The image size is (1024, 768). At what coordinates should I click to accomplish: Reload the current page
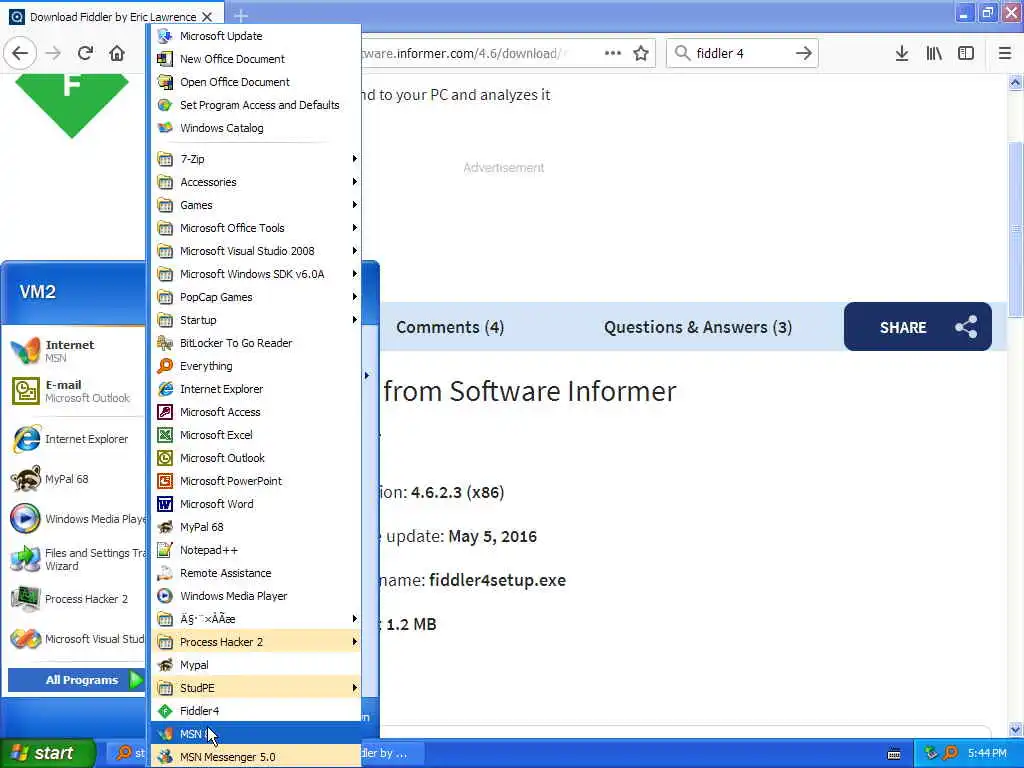coord(85,53)
